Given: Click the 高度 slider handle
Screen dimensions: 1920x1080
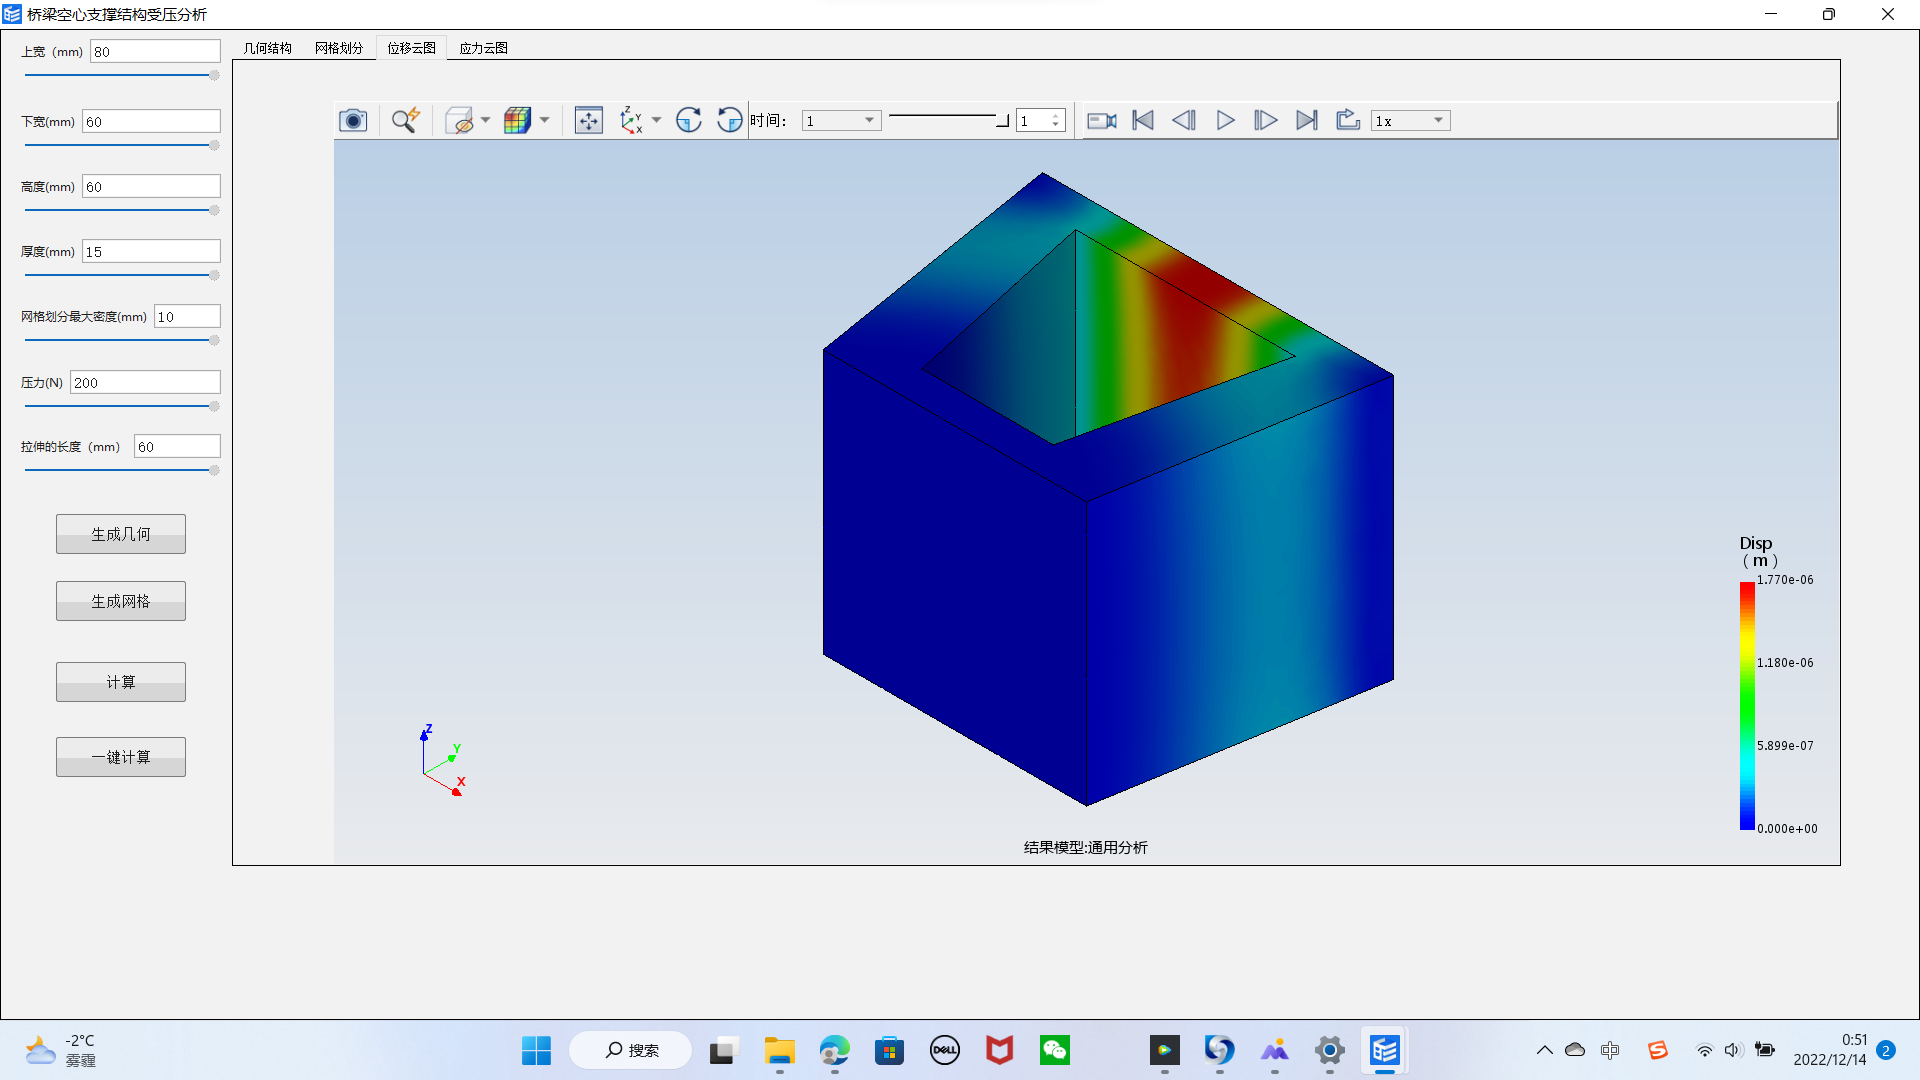Looking at the screenshot, I should [214, 210].
